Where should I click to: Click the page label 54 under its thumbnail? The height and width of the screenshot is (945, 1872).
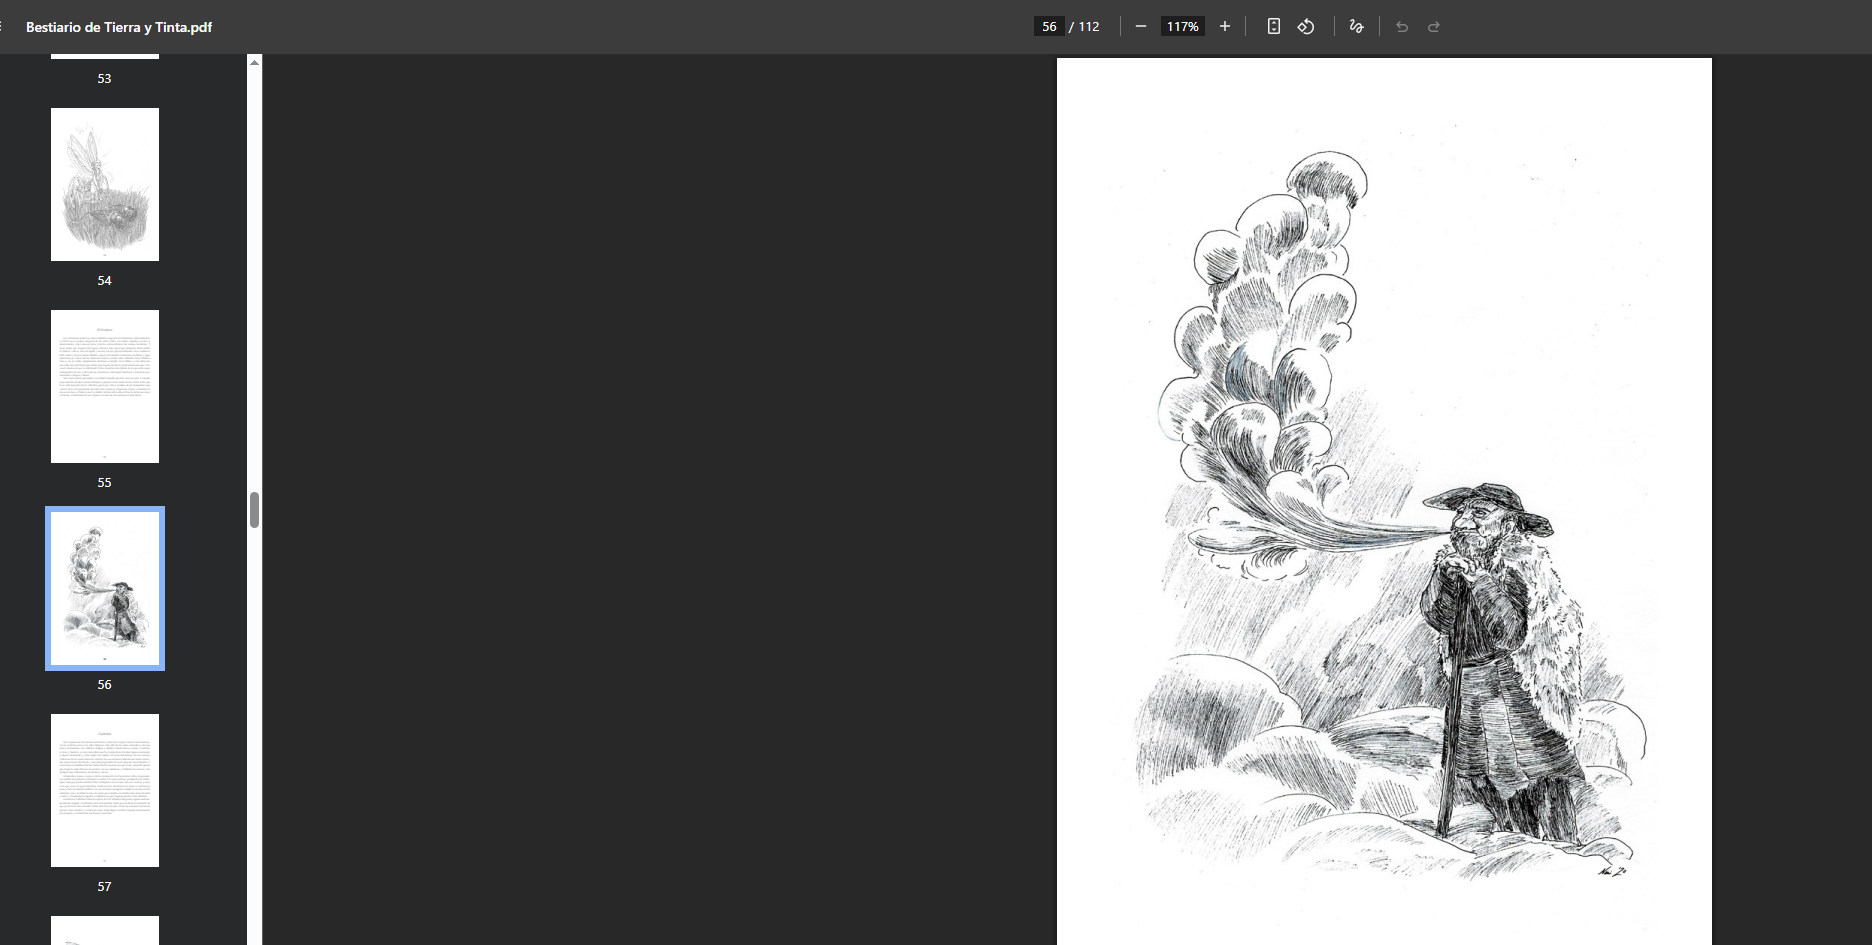(x=104, y=280)
